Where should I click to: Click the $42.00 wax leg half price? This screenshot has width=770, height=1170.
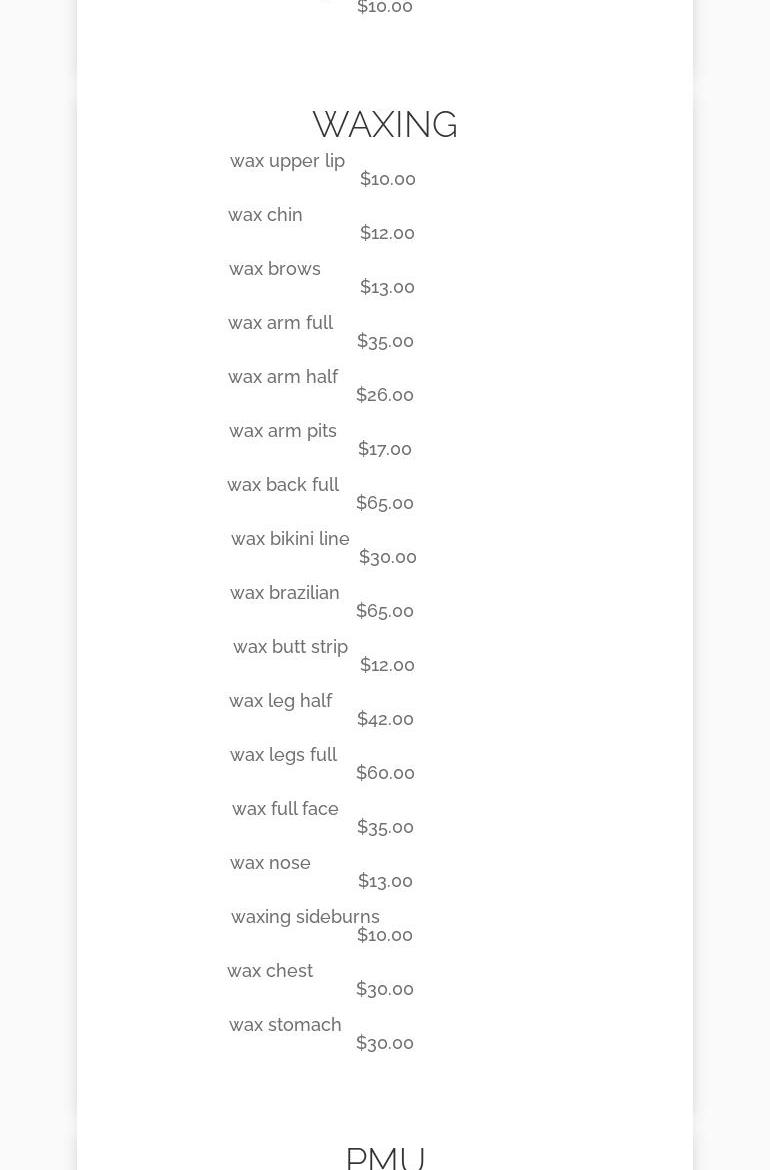point(385,719)
